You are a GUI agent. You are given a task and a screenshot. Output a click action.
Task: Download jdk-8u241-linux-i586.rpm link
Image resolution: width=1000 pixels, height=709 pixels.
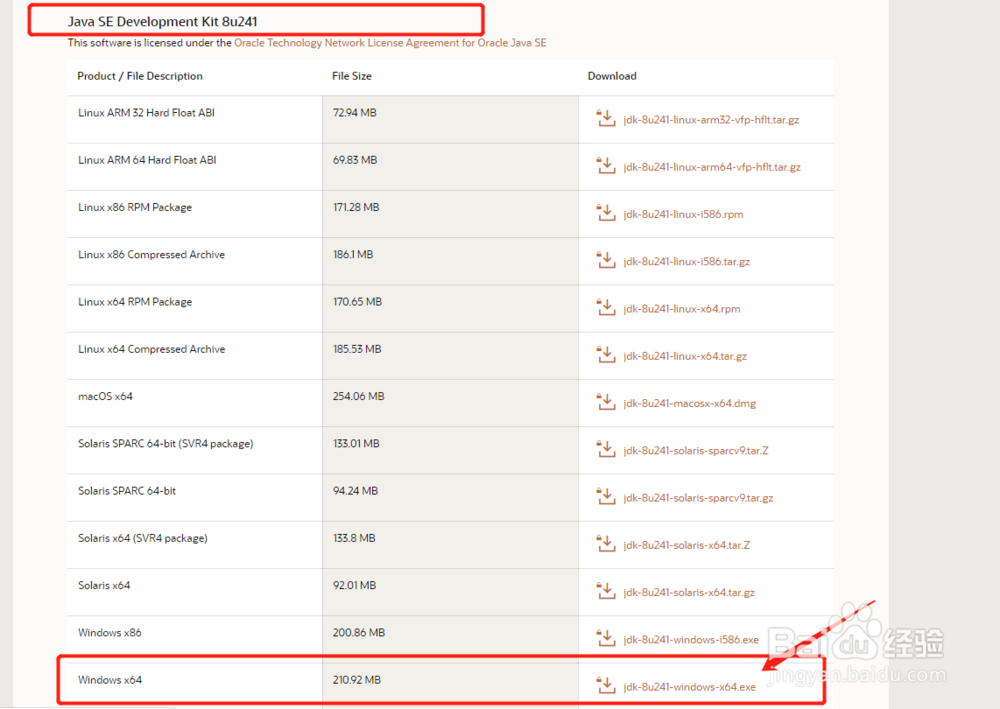(683, 214)
